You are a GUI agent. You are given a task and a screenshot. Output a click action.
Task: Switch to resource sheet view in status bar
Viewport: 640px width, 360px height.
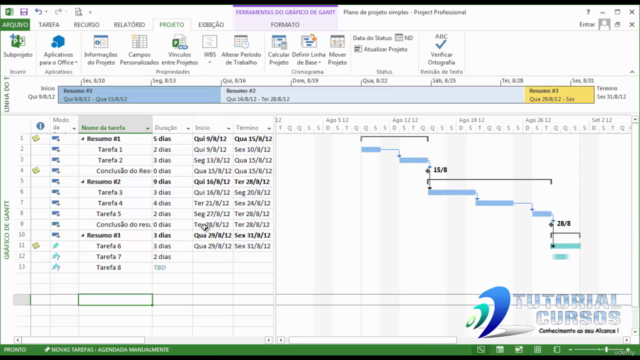pos(538,350)
